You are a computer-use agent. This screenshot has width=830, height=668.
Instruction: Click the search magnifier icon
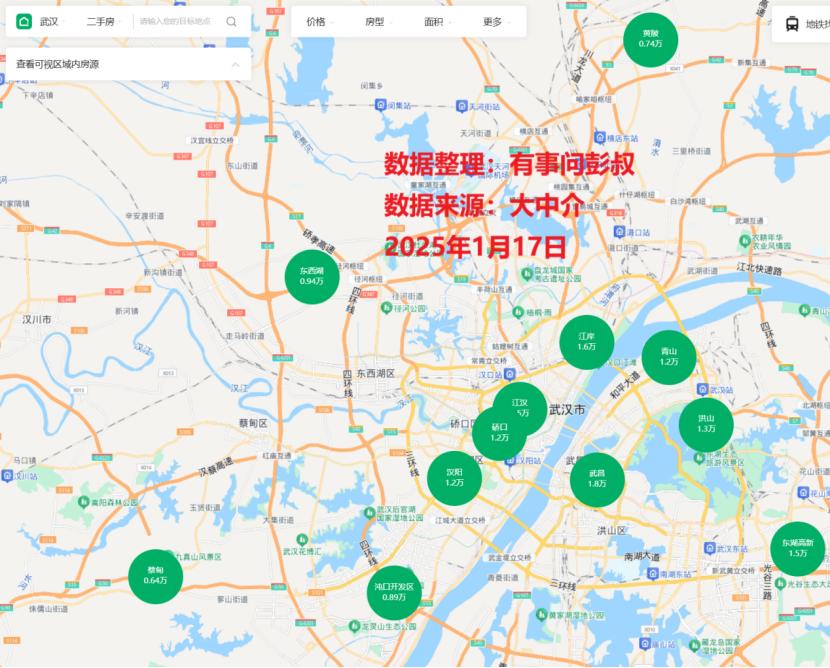[232, 21]
